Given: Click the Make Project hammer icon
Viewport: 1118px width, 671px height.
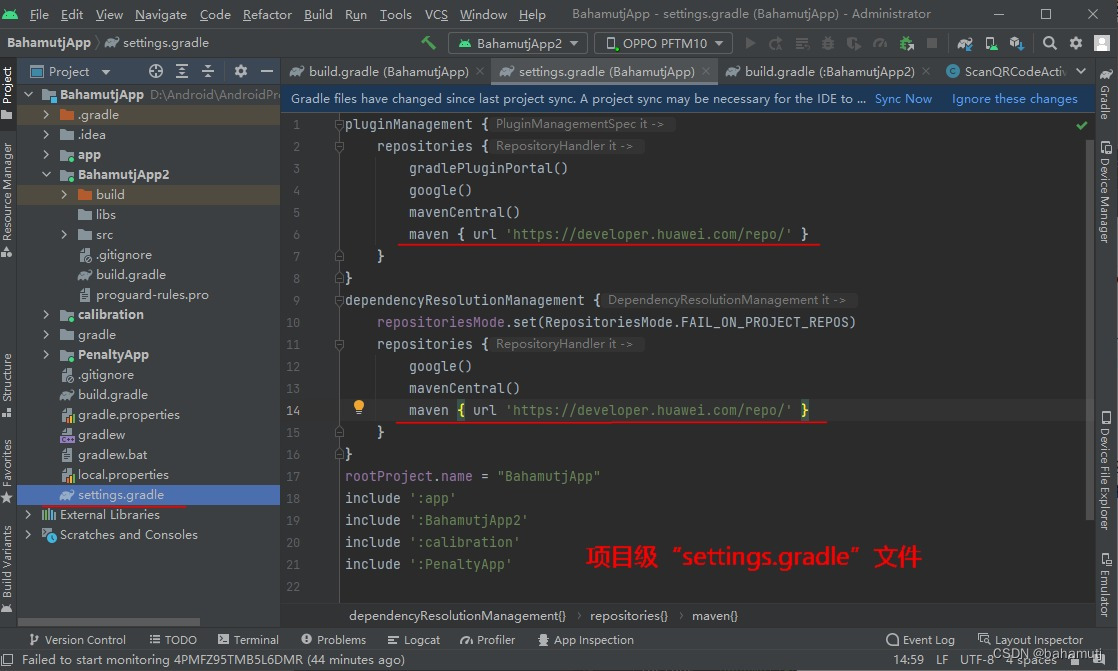Looking at the screenshot, I should 429,43.
